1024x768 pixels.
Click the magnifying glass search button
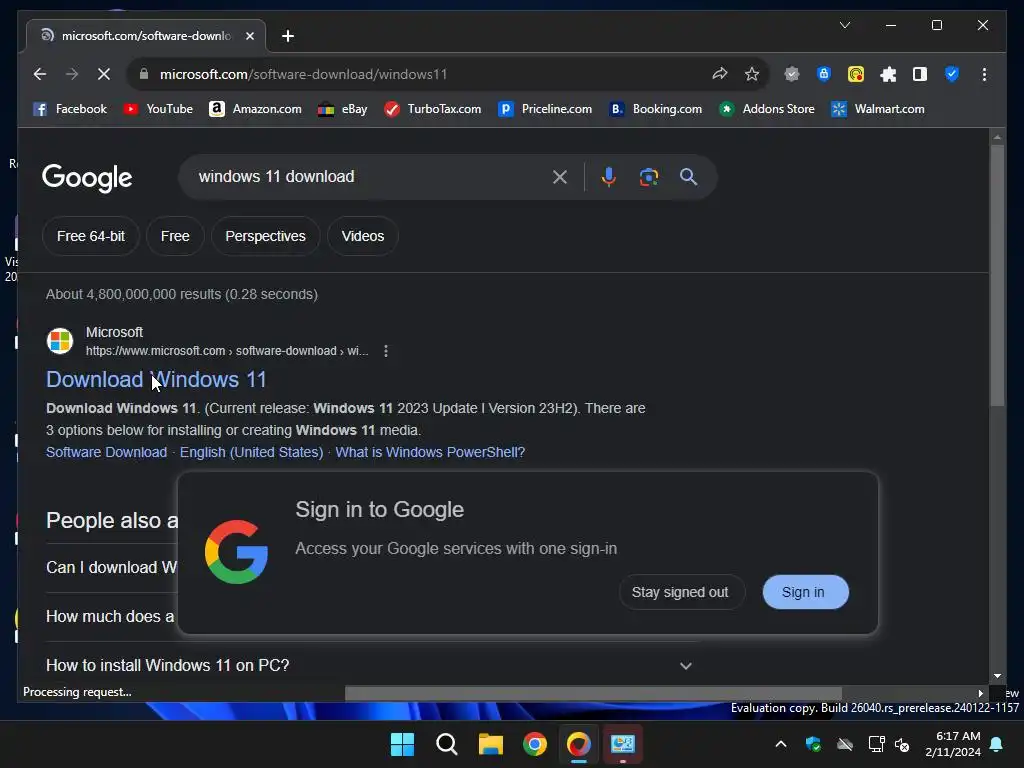688,177
